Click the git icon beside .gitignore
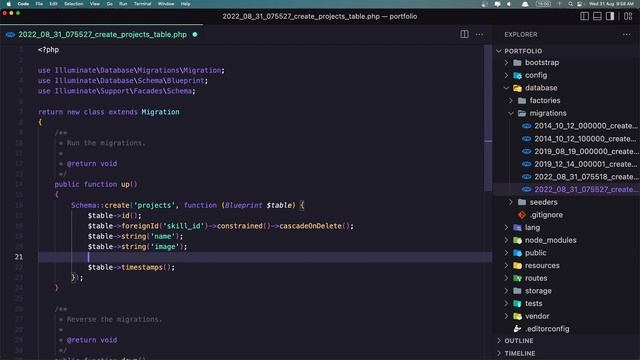 (522, 215)
